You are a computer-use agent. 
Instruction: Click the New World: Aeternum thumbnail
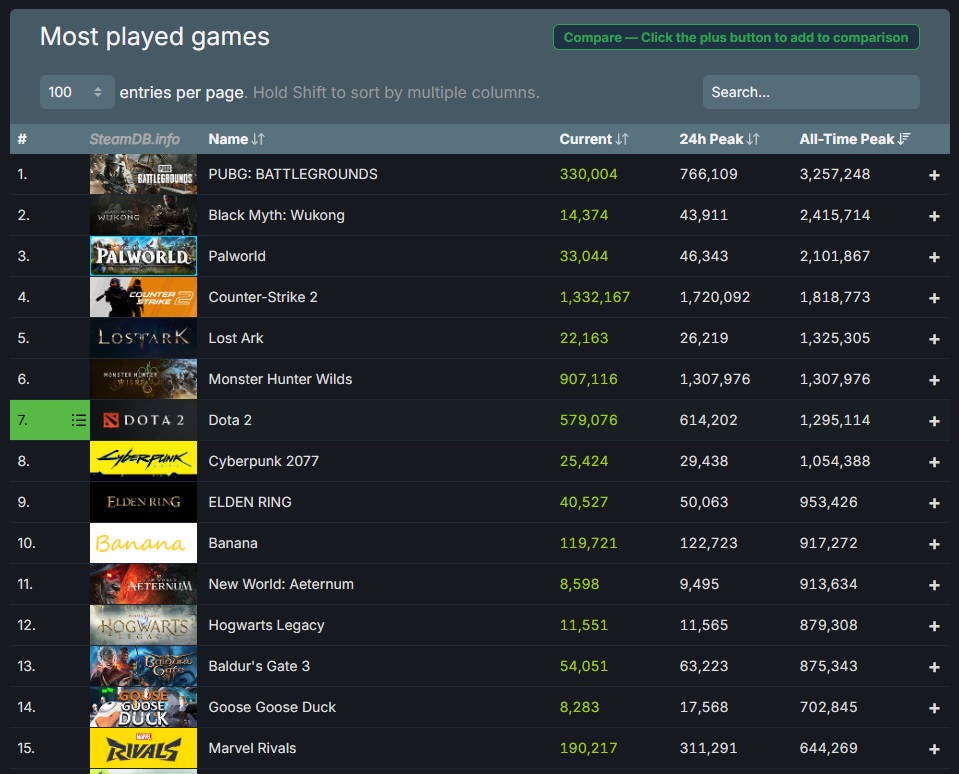(143, 584)
